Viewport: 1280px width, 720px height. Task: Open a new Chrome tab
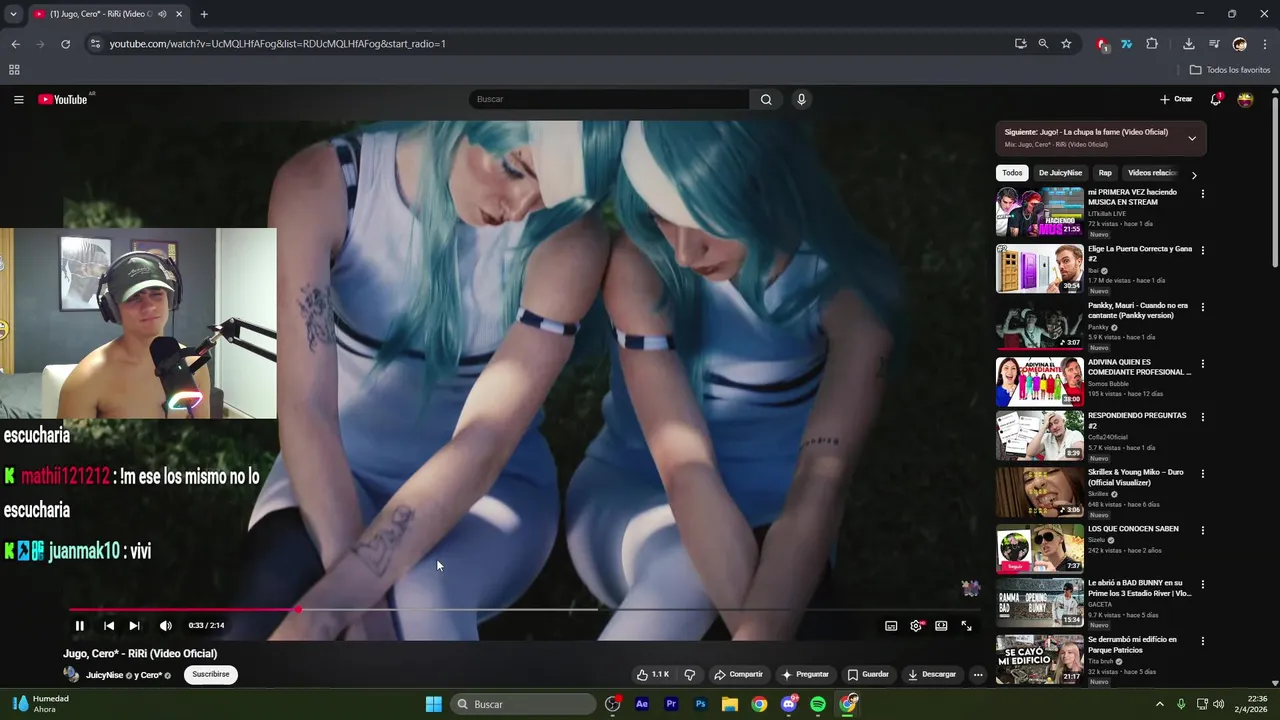click(x=204, y=14)
